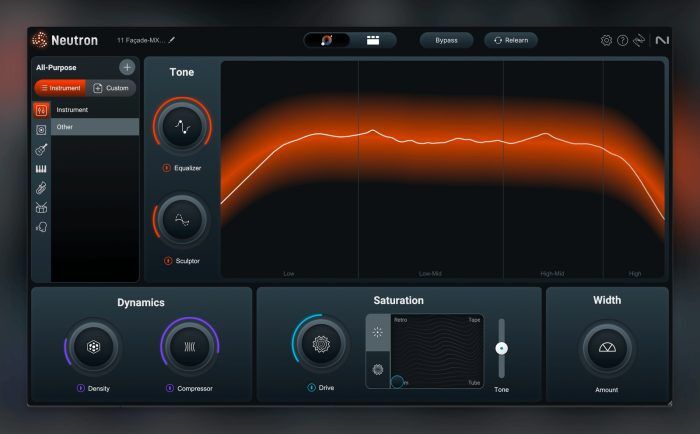Click the Relearn button
This screenshot has width=700, height=434.
click(x=511, y=41)
